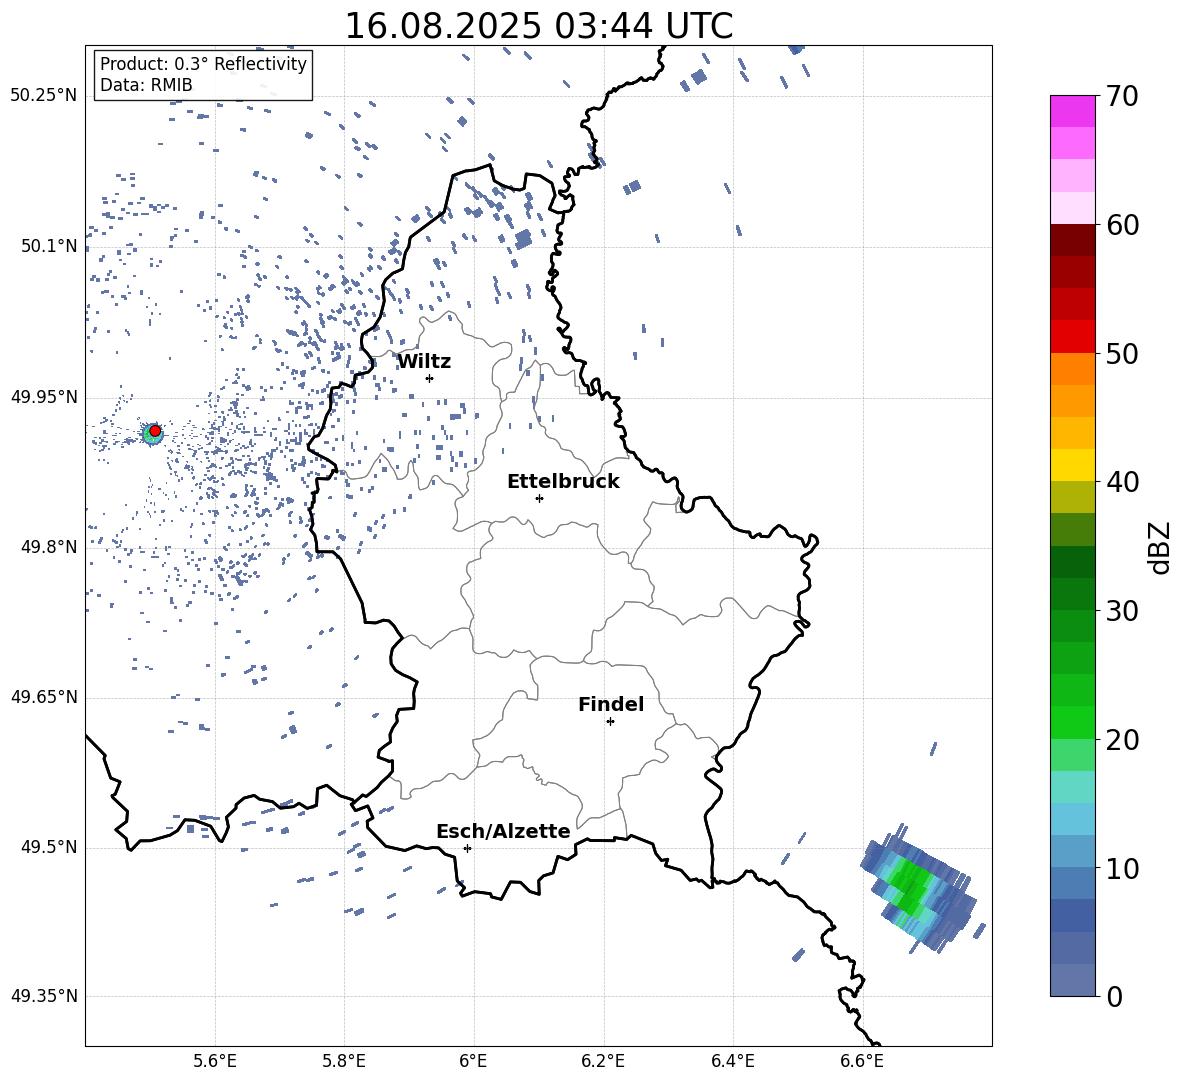1184x1081 pixels.
Task: Click the colorbar tick label 50
Action: click(x=1122, y=353)
